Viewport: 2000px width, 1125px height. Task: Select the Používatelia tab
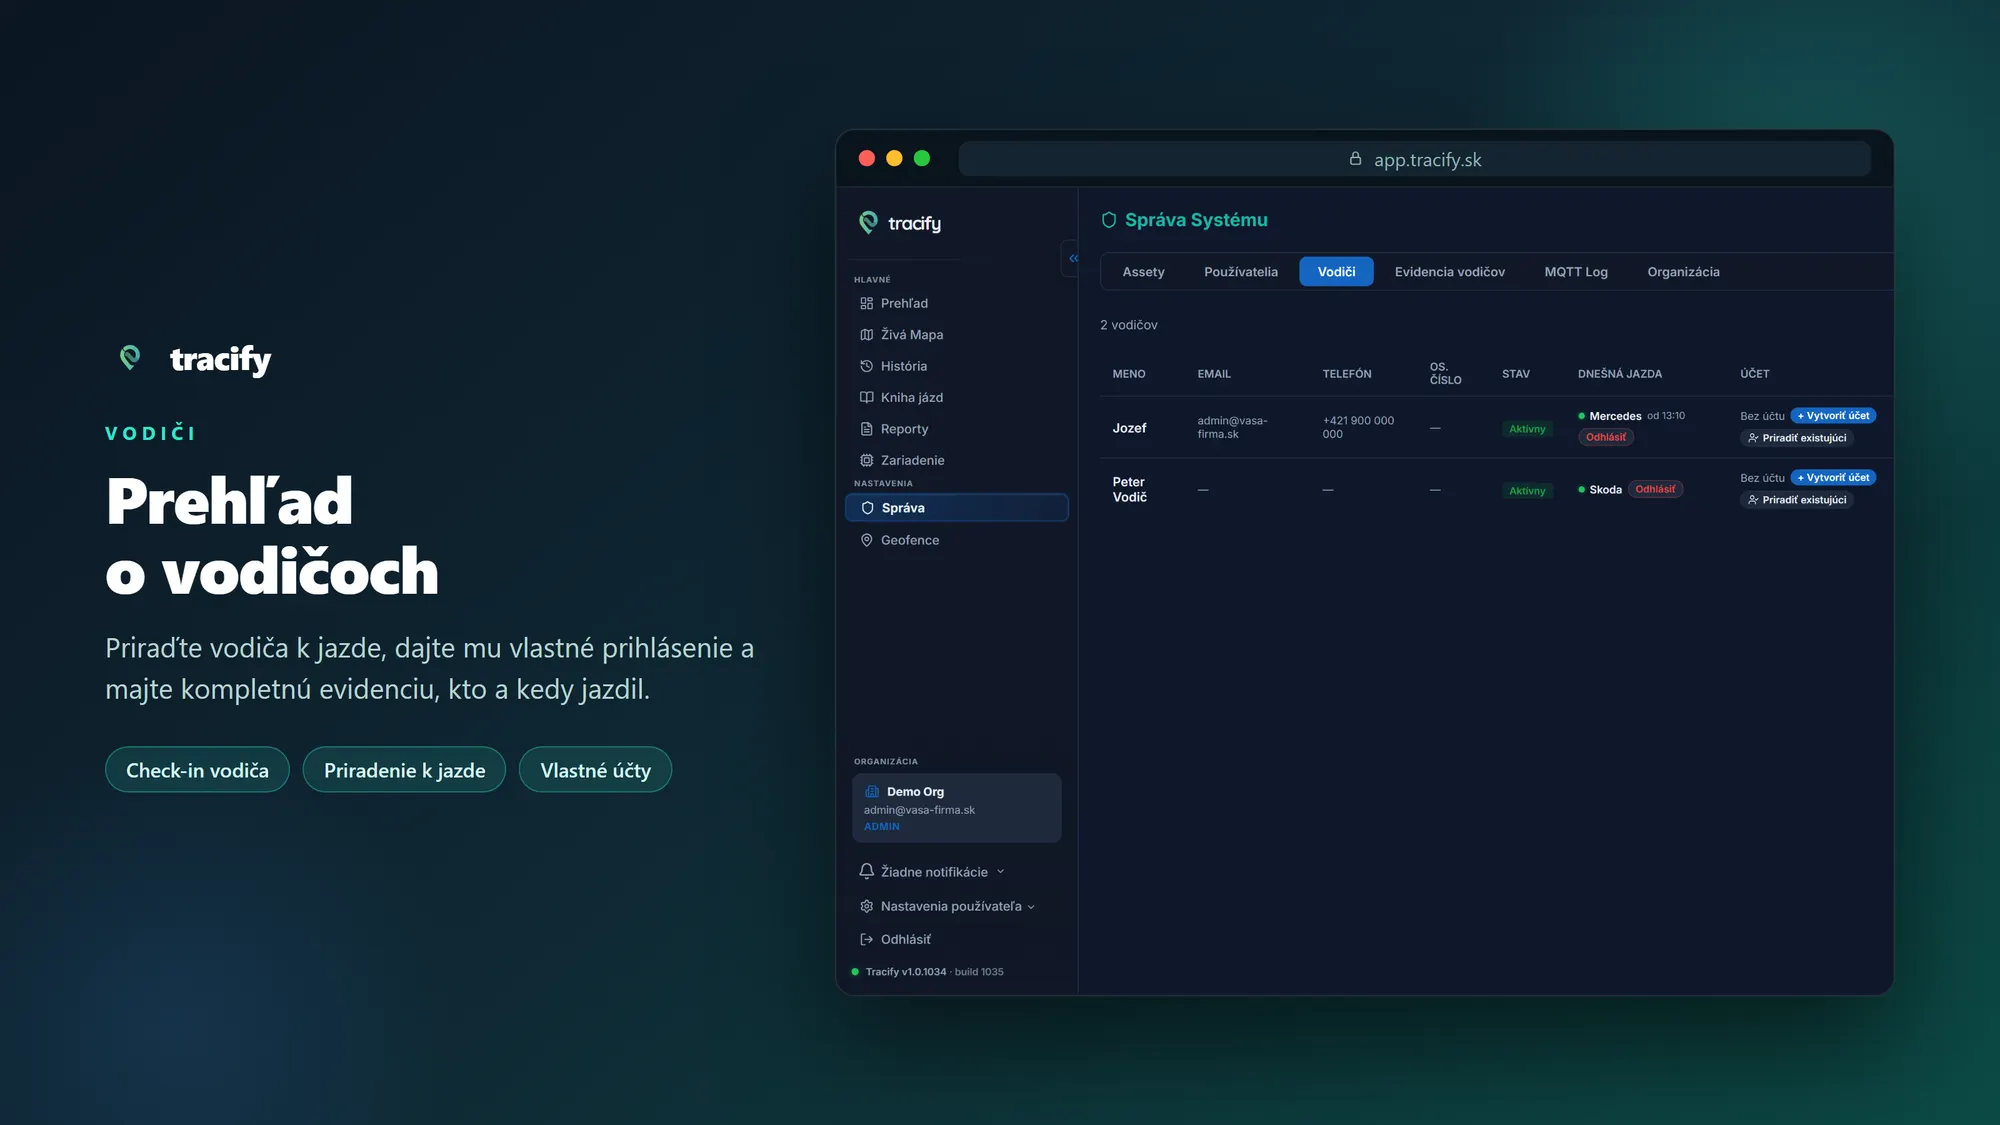pos(1240,272)
